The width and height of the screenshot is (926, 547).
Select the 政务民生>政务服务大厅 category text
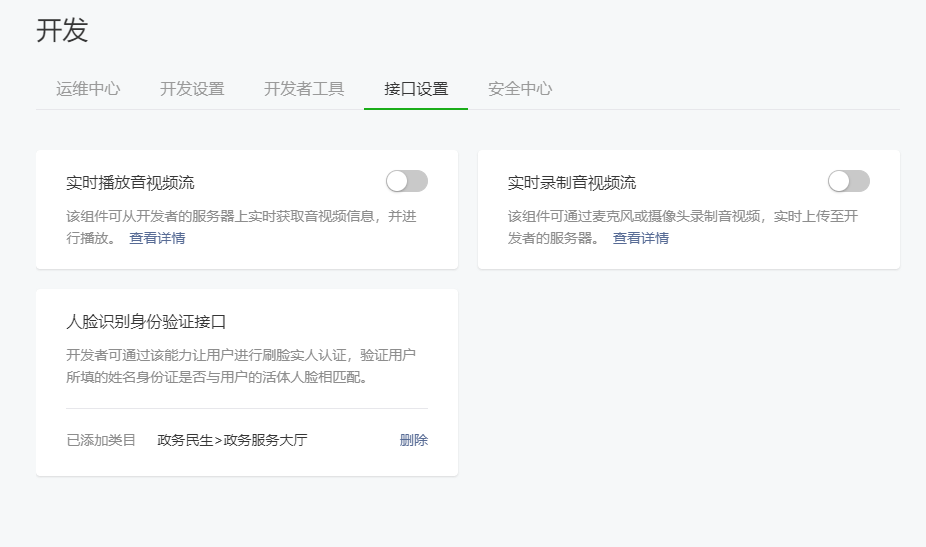232,440
